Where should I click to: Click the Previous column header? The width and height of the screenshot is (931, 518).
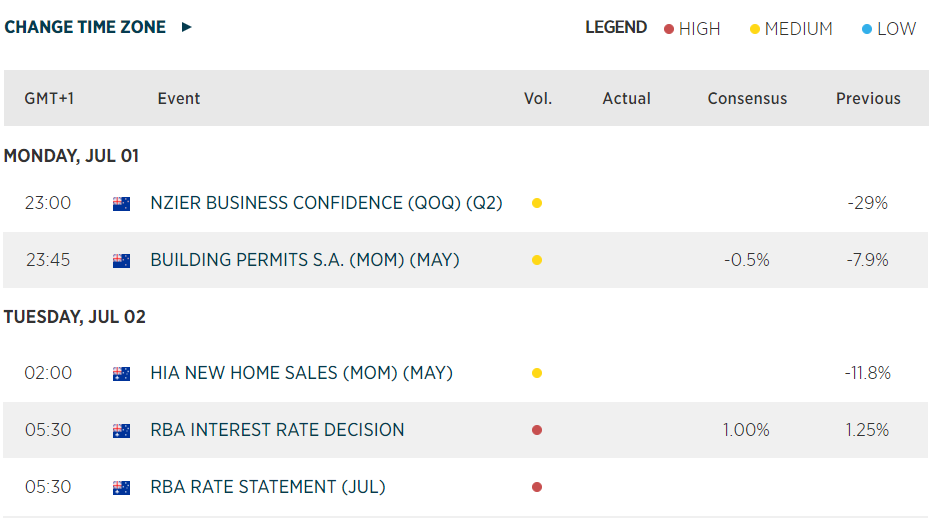pos(868,98)
